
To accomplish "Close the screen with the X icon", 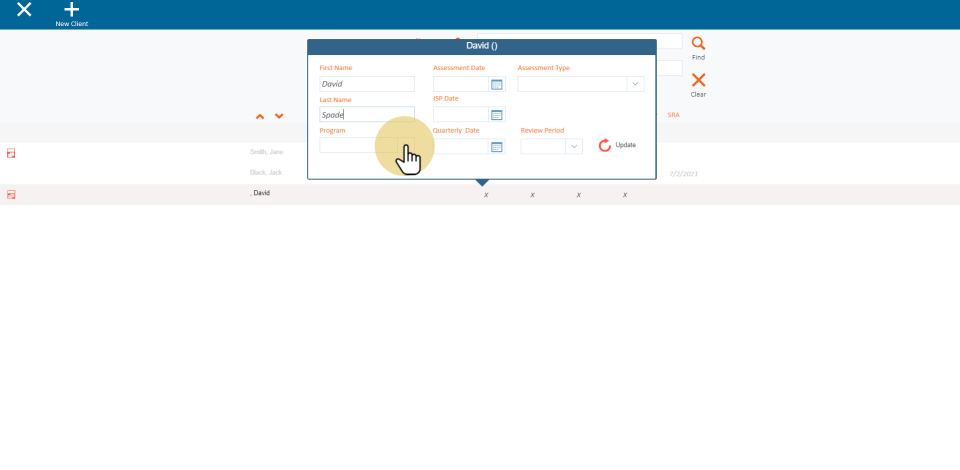I will tap(24, 10).
